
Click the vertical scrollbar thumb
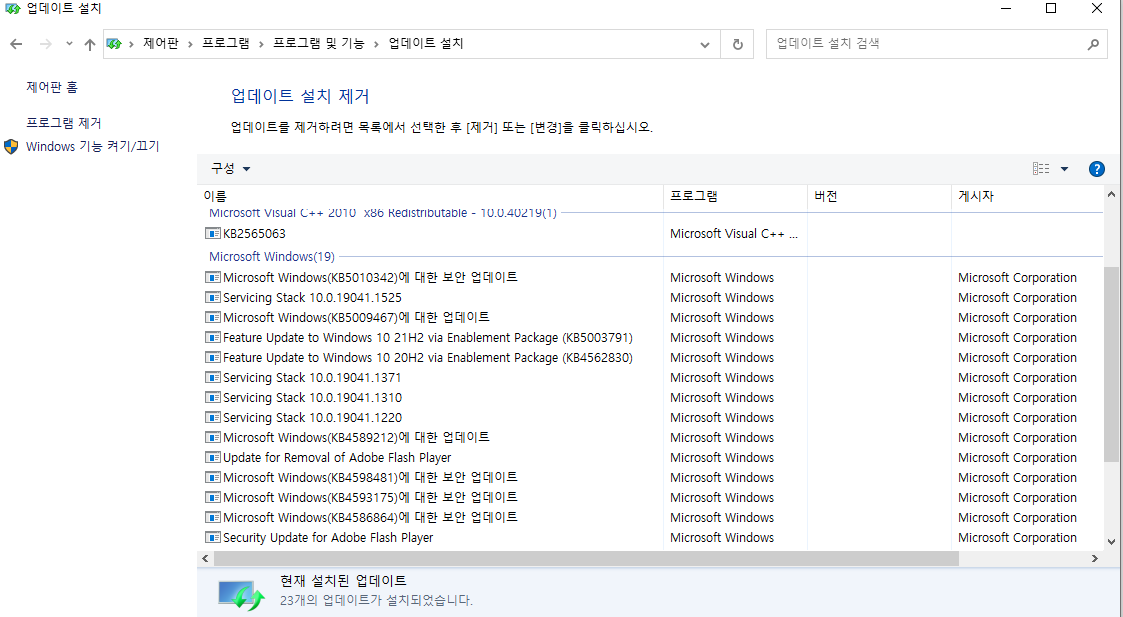coord(1111,364)
